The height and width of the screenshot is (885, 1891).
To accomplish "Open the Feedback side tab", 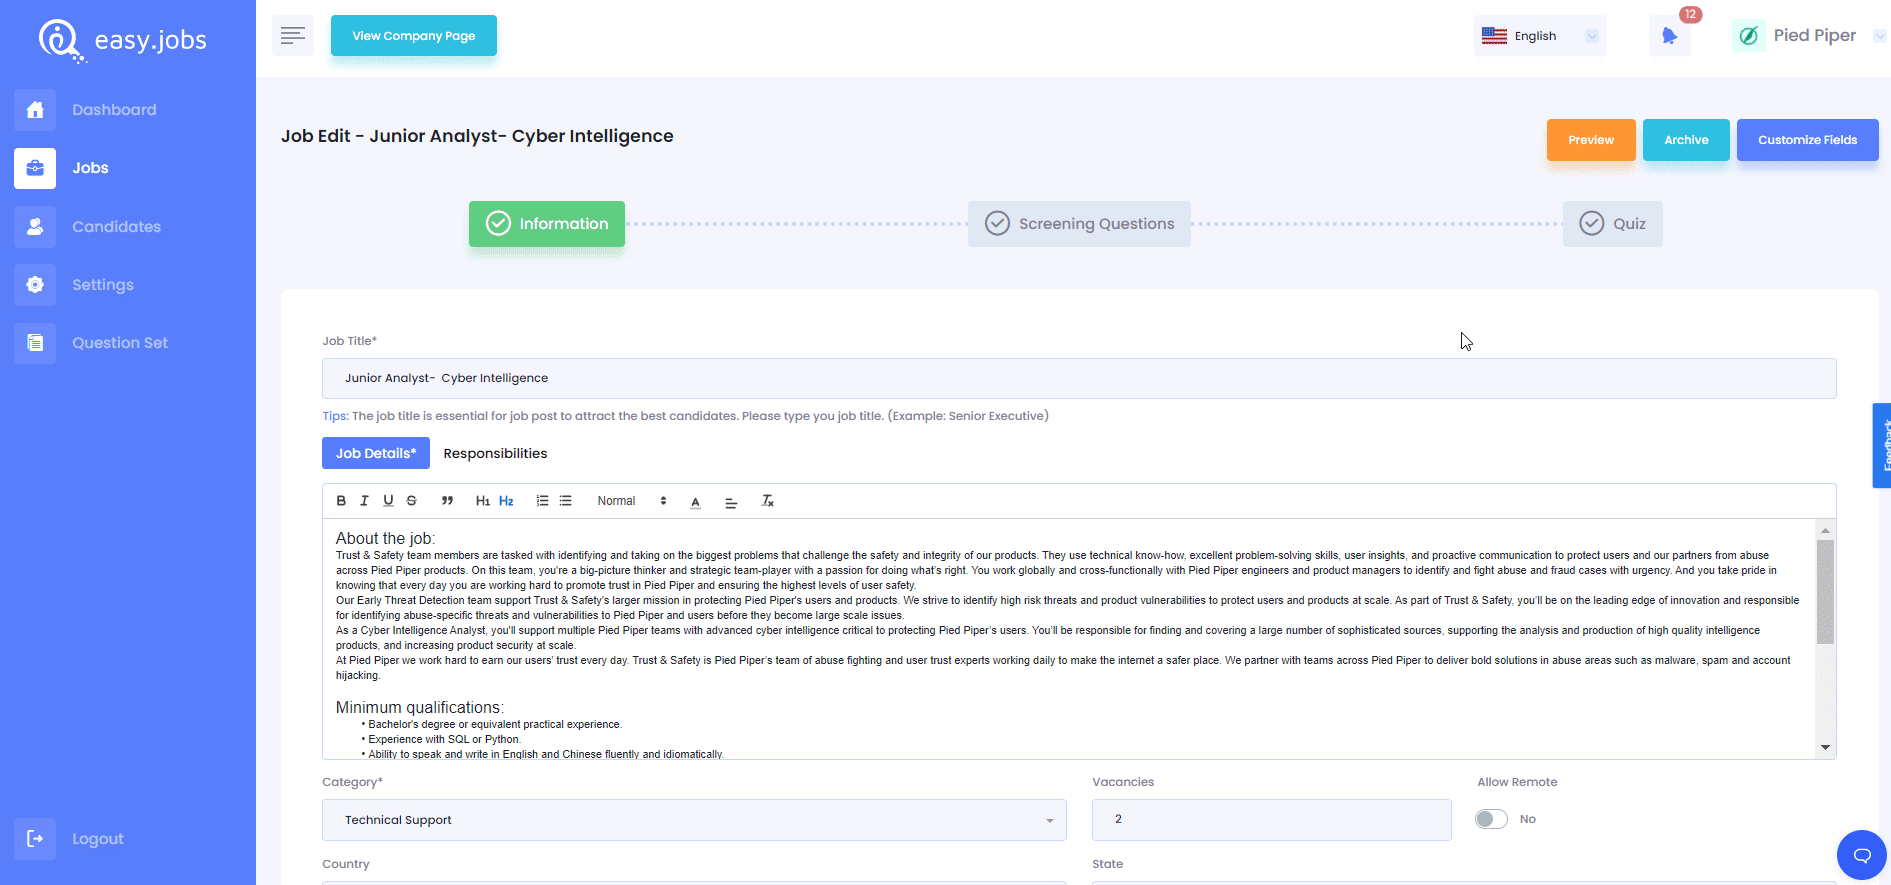I will (x=1882, y=445).
